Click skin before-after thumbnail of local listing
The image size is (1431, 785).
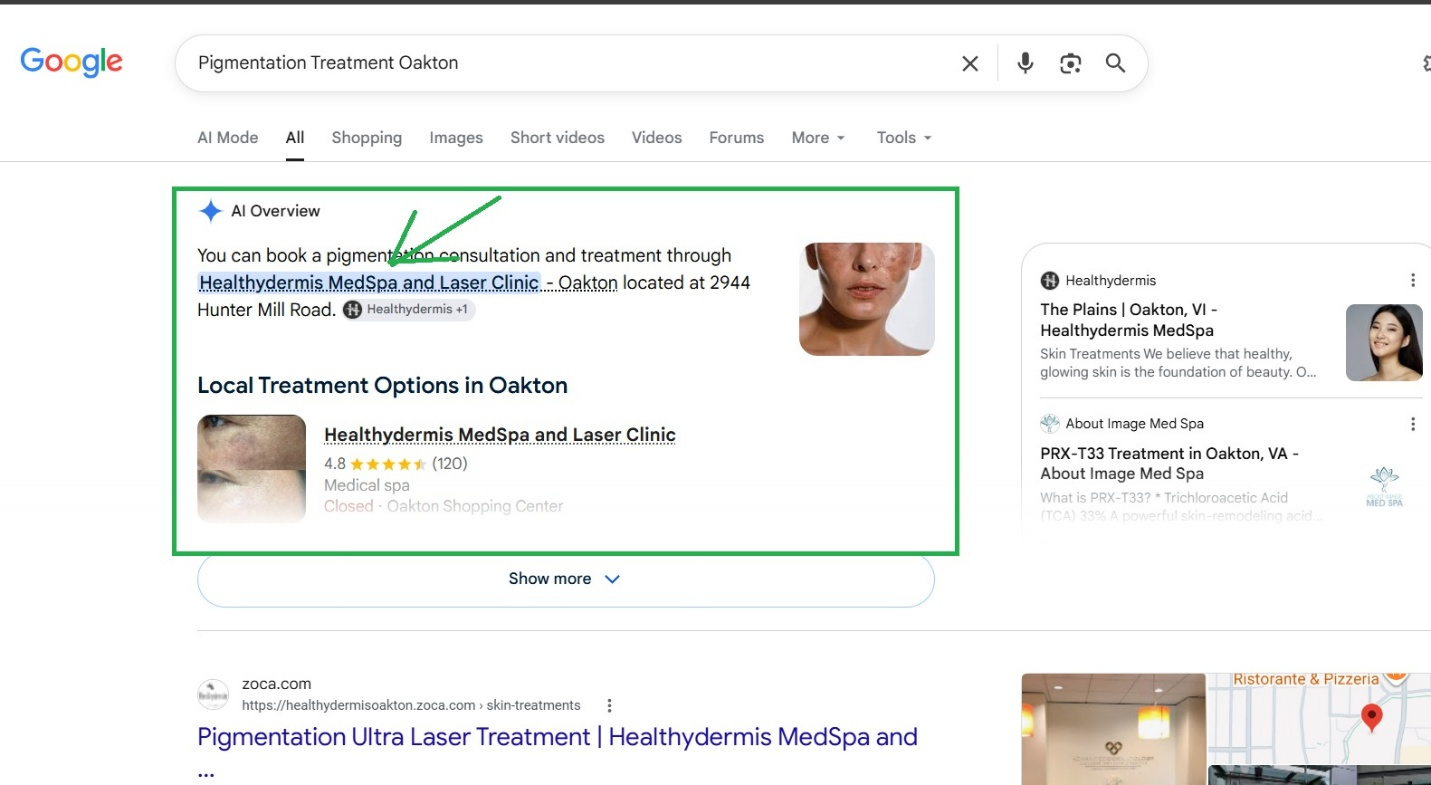point(252,469)
